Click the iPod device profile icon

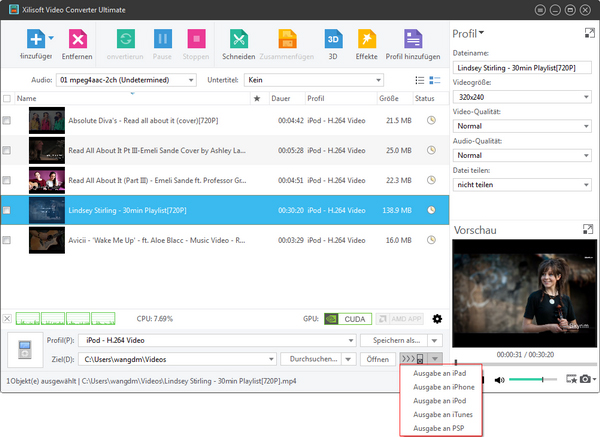pyautogui.click(x=25, y=350)
